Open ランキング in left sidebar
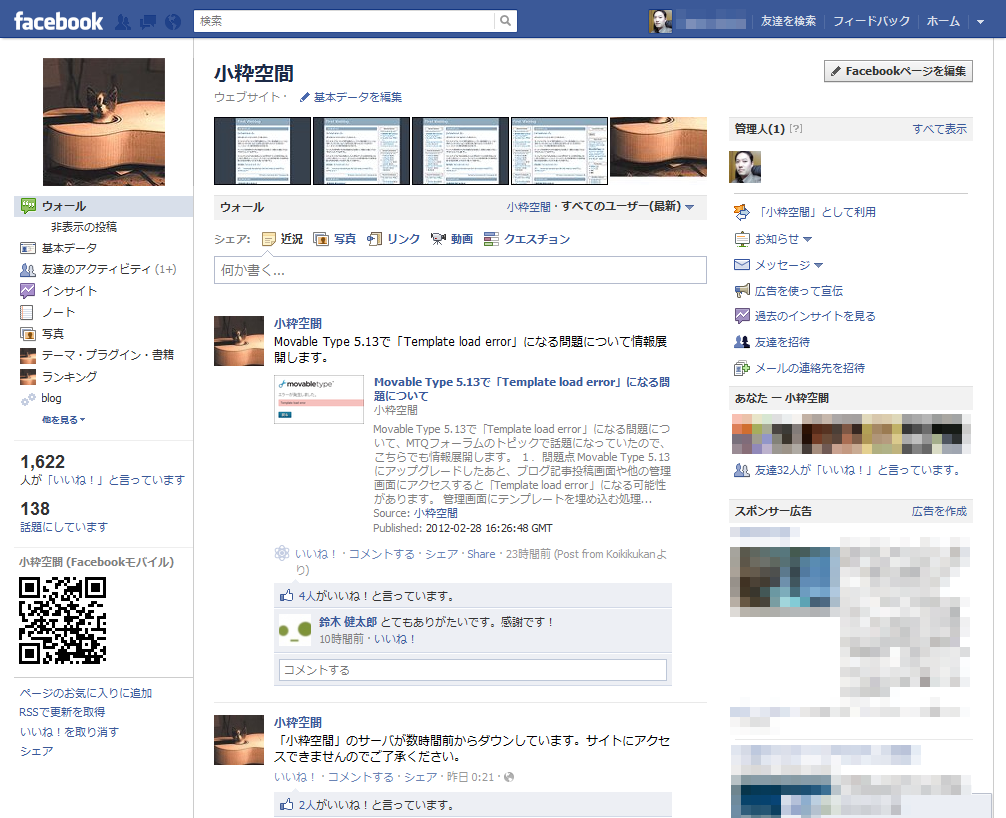 (x=69, y=377)
